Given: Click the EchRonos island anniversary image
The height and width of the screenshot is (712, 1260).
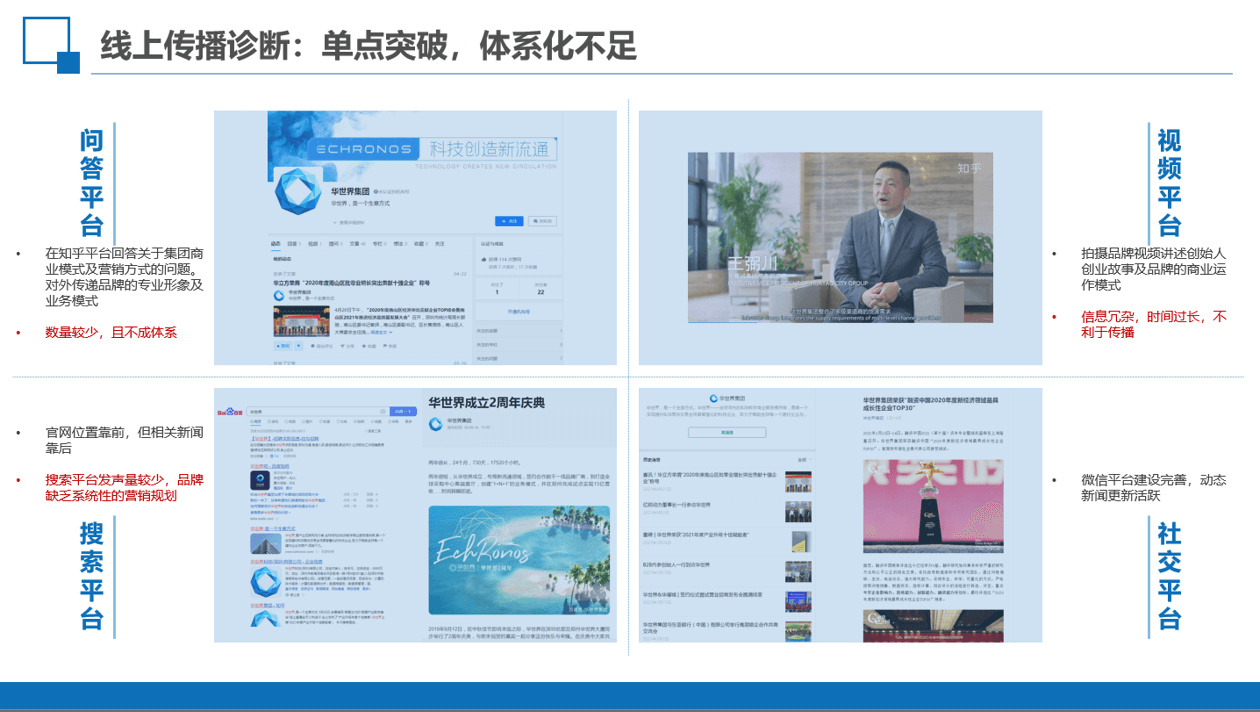Looking at the screenshot, I should point(519,559).
